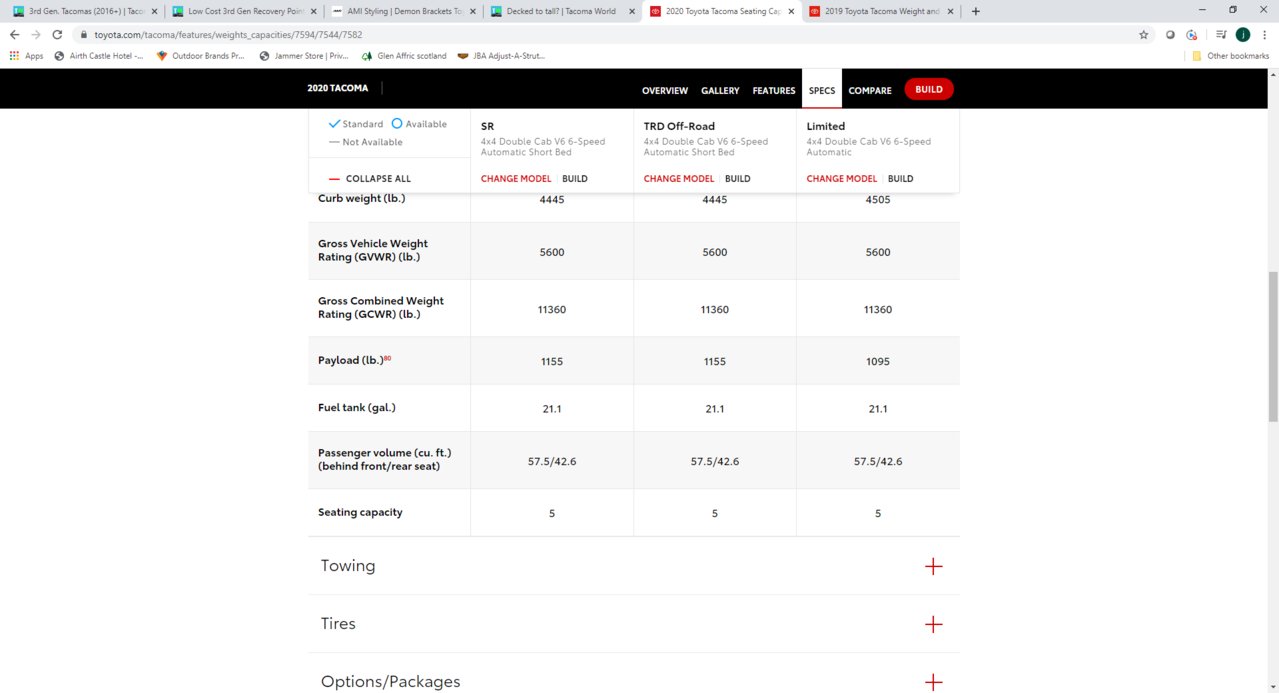1279x693 pixels.
Task: Build the Limited model
Action: (901, 179)
